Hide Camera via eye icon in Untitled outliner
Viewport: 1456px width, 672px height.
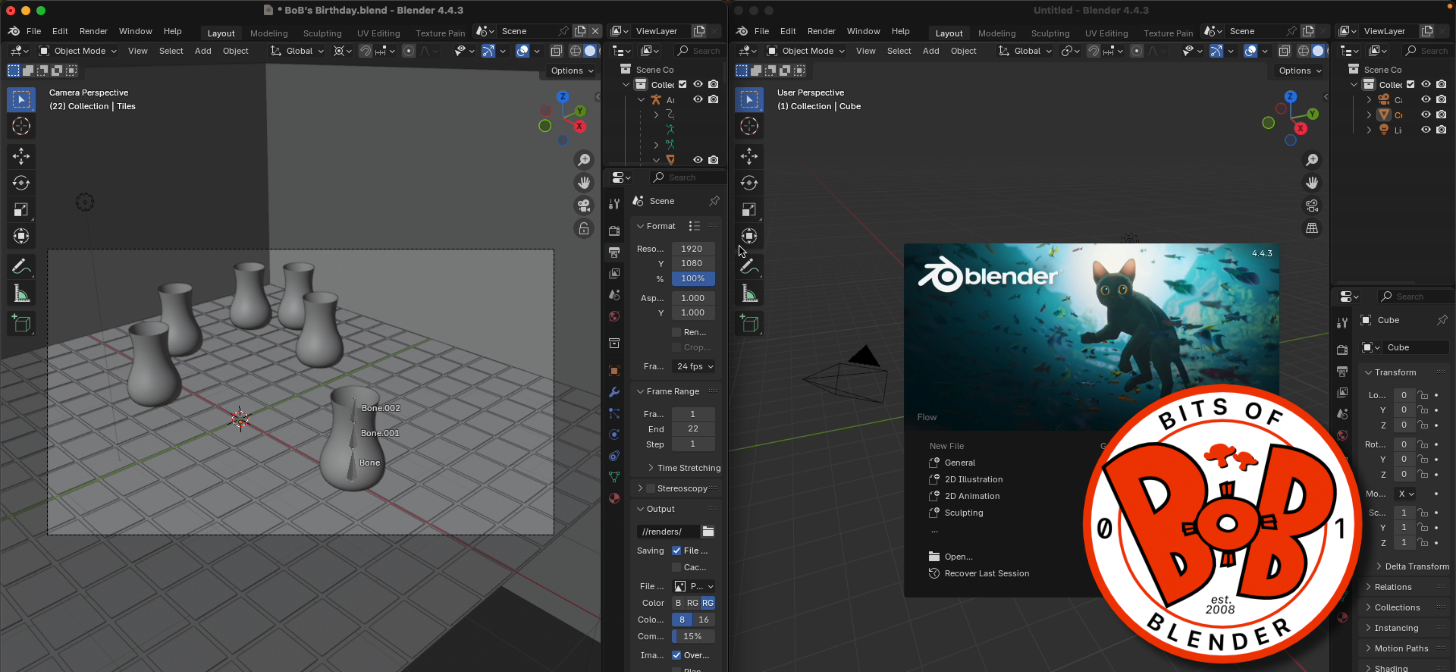click(1426, 100)
